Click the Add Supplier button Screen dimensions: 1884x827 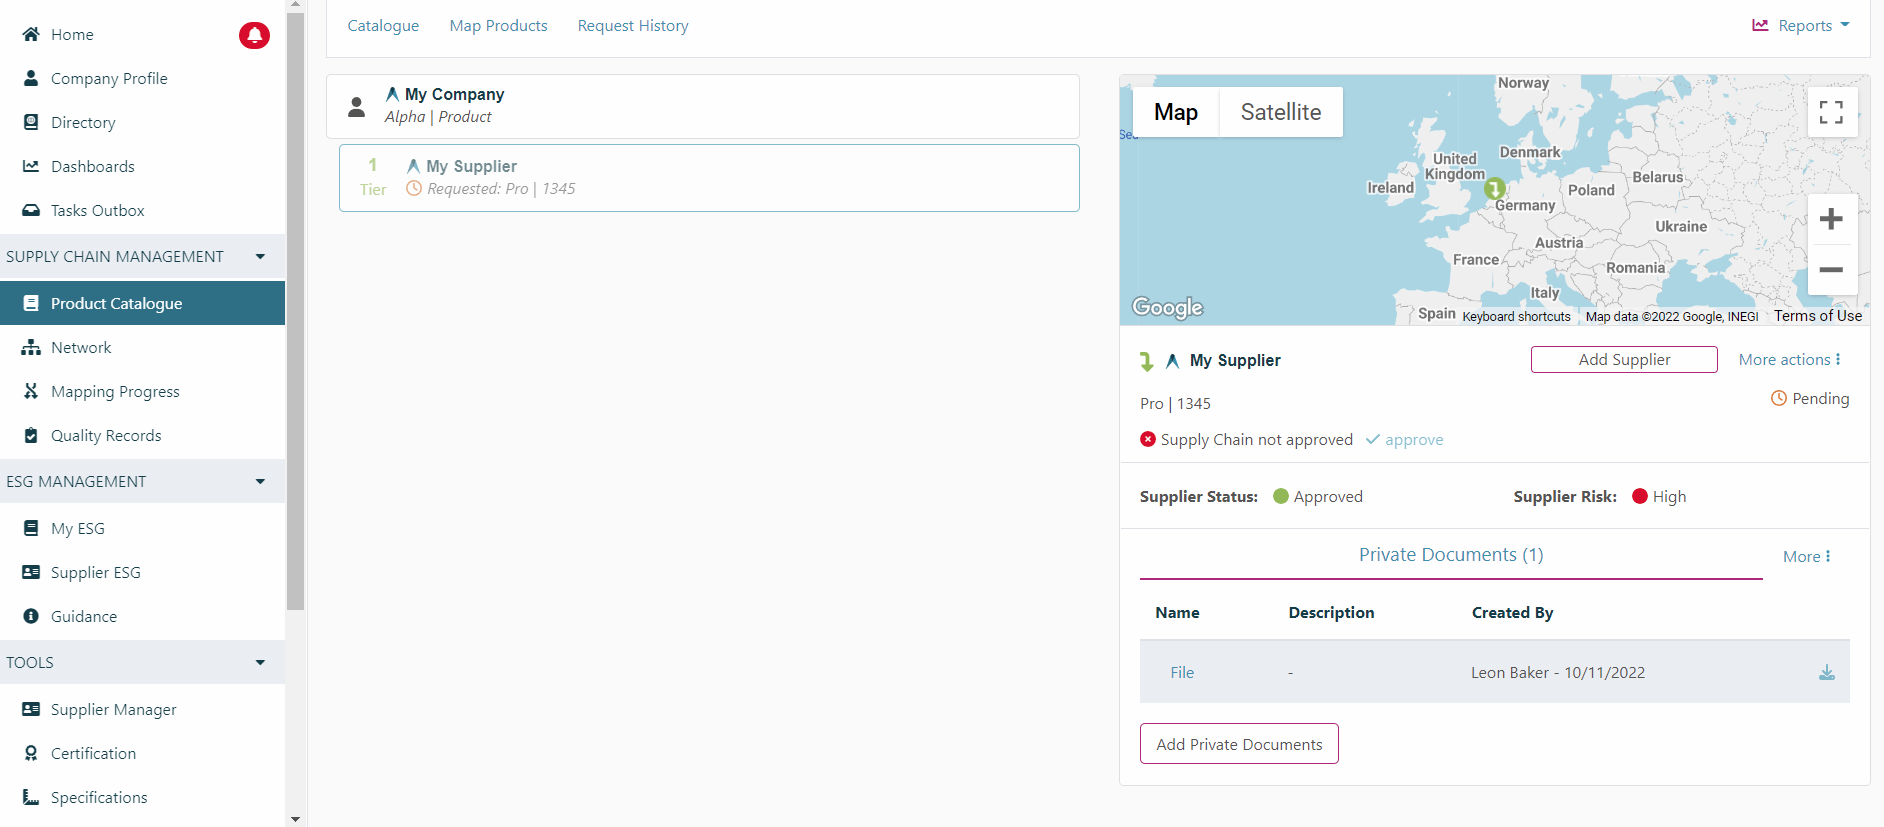pyautogui.click(x=1623, y=360)
